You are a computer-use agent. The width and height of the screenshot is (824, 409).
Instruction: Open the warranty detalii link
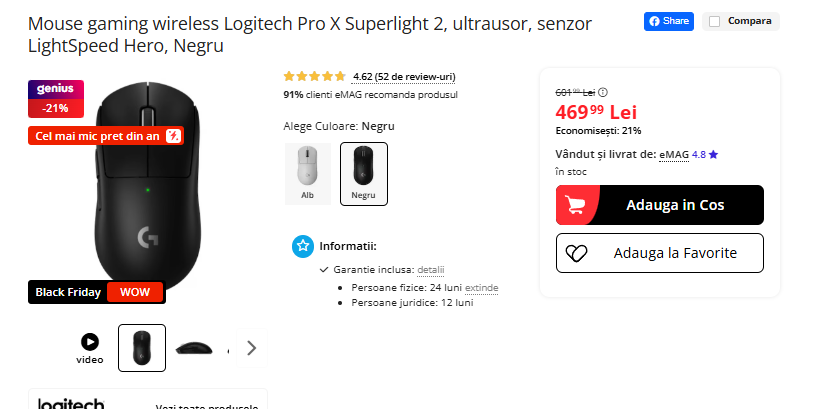[x=430, y=270]
